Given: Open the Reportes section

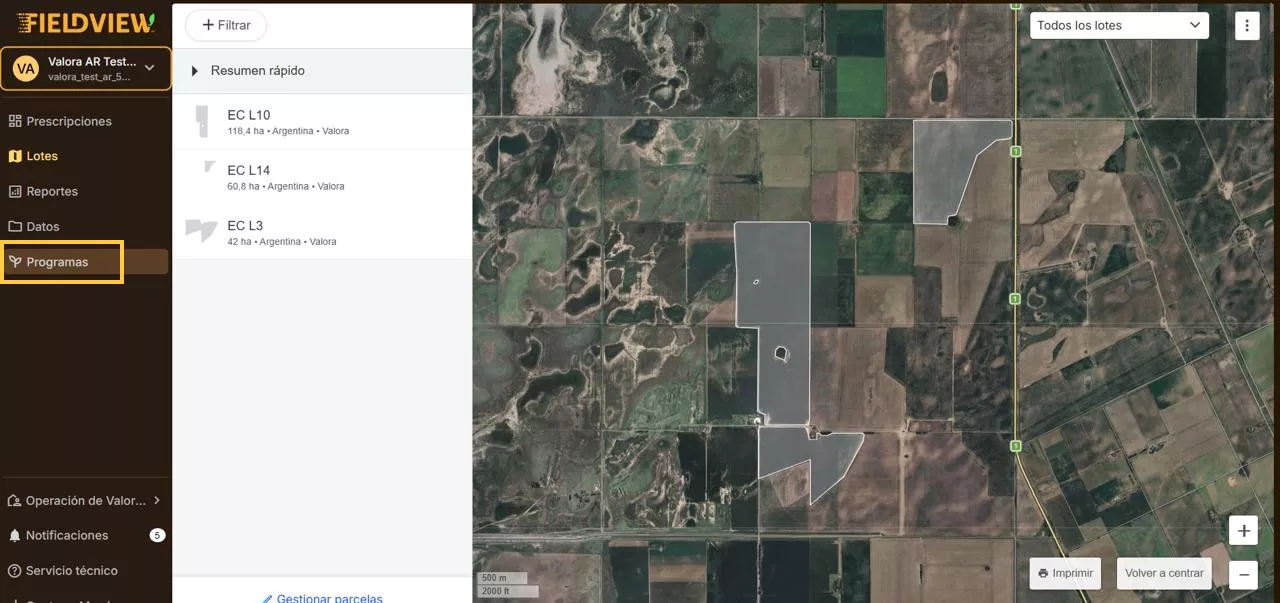Looking at the screenshot, I should point(51,191).
